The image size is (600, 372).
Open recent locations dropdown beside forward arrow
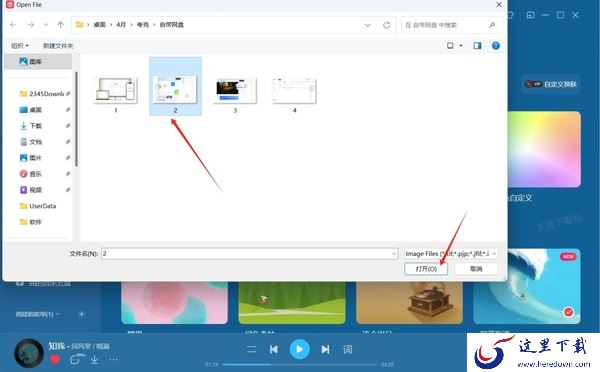click(x=46, y=25)
